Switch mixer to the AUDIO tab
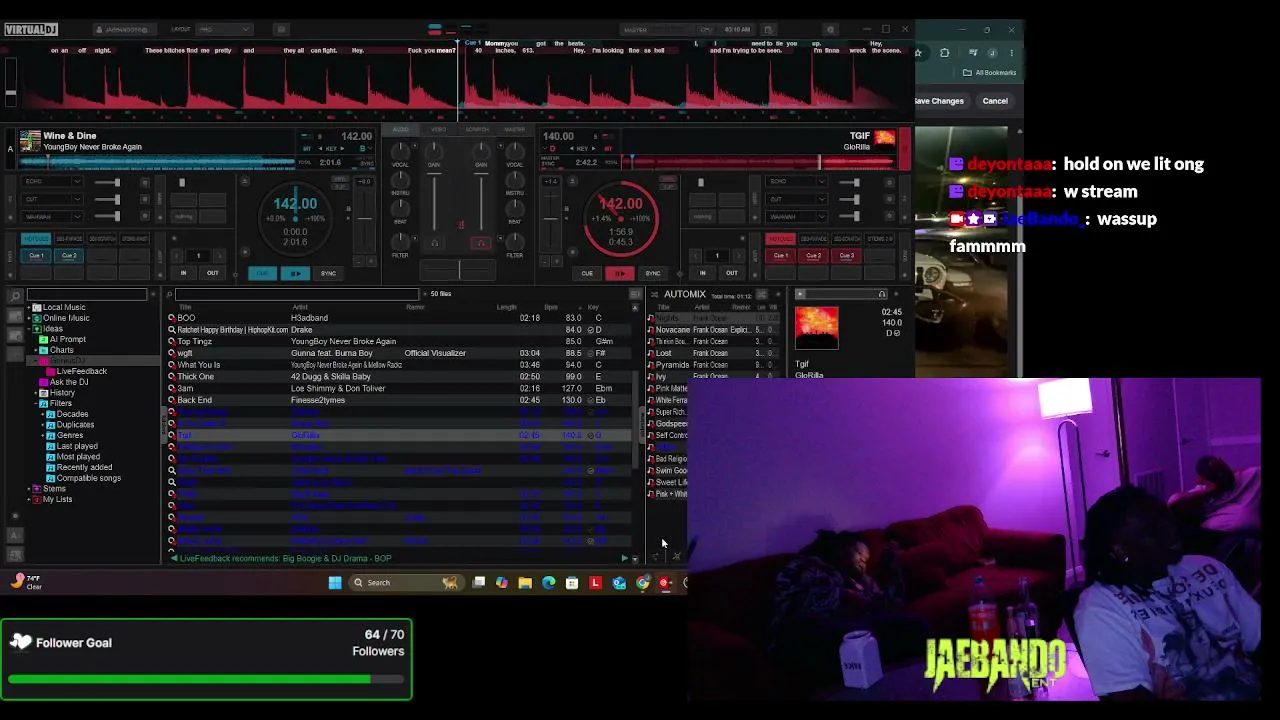1280x720 pixels. pyautogui.click(x=401, y=129)
